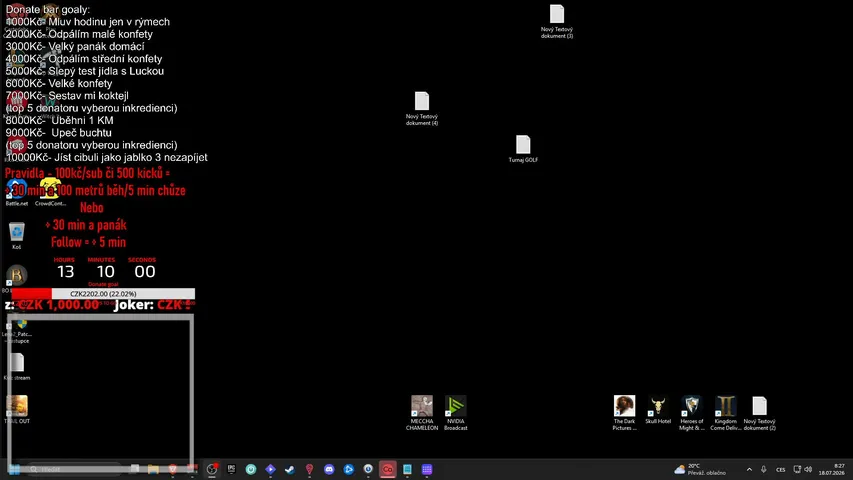Open Brave browser from the taskbar
The image size is (853, 480).
pos(172,469)
